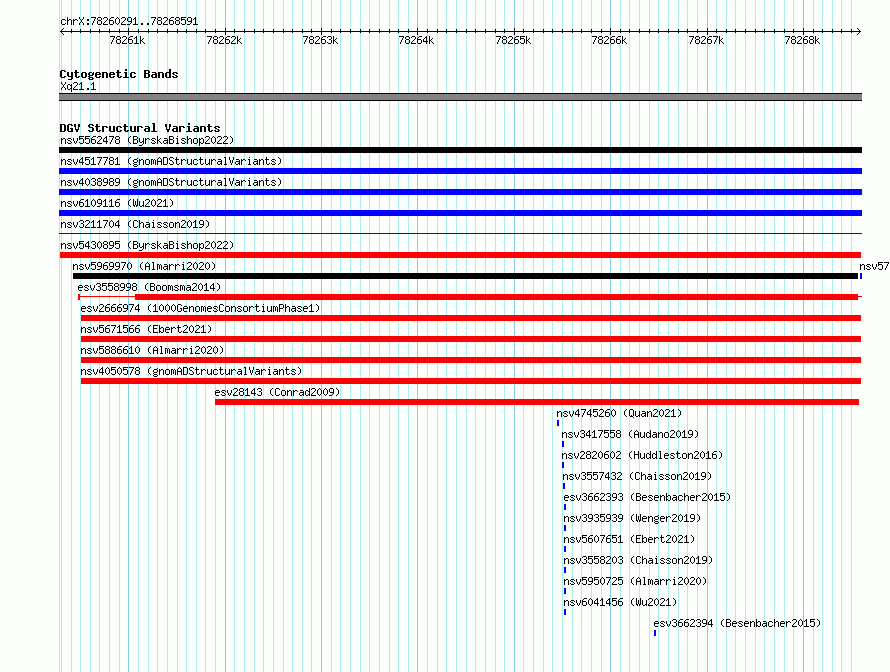890x672 pixels.
Task: Click the black bar under nsv5969970
Action: click(465, 276)
